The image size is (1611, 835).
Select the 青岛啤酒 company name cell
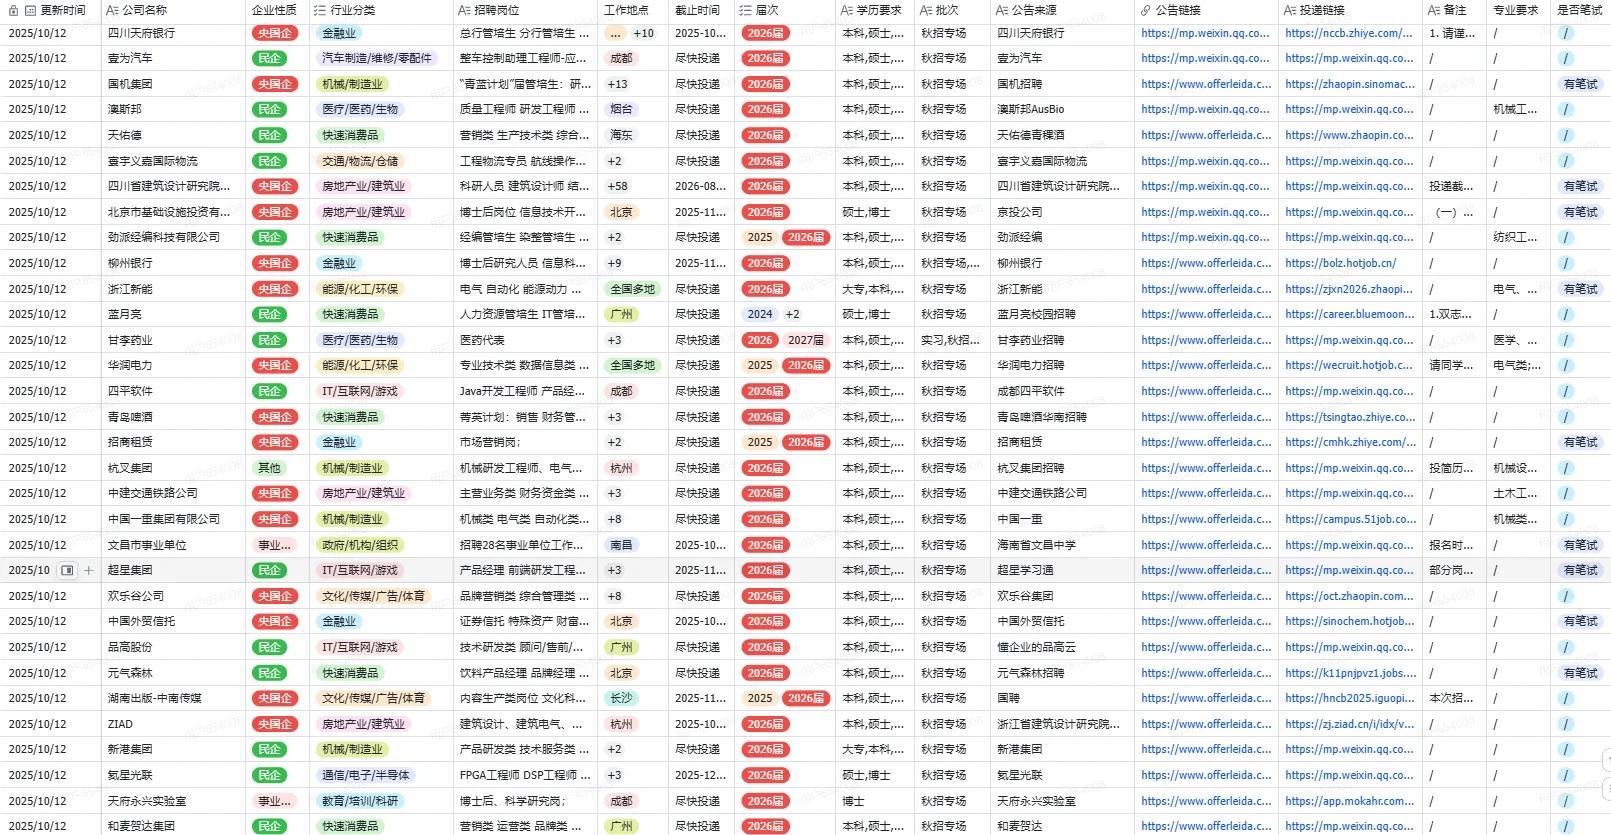coord(174,417)
